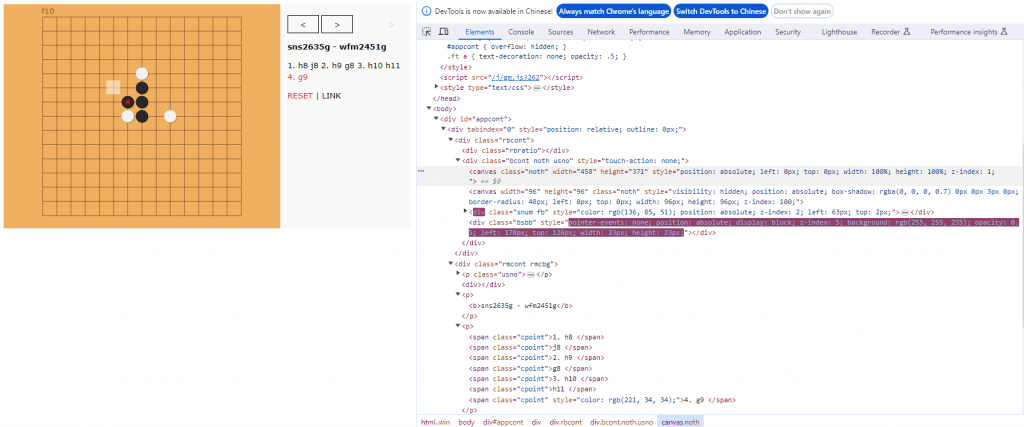The width and height of the screenshot is (1024, 427).
Task: Expand ellipsis in p class usno row
Action: point(530,274)
